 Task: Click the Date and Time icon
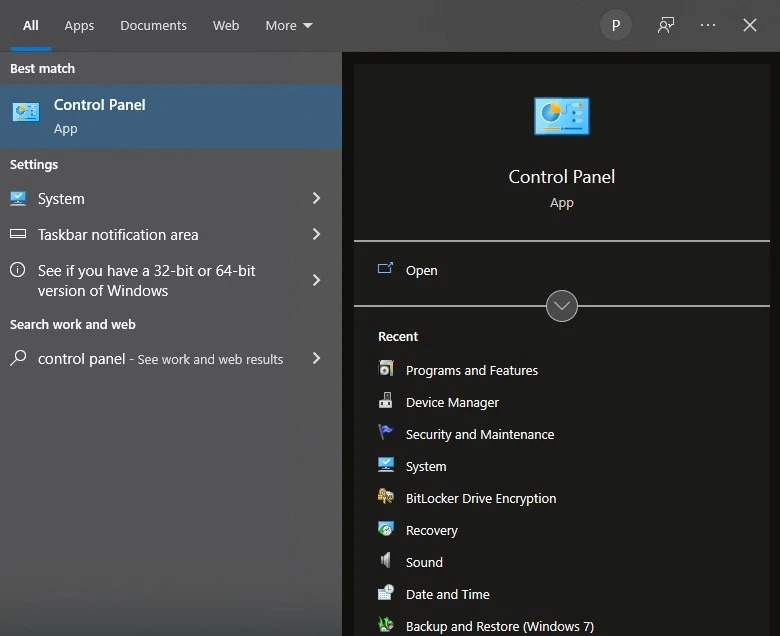click(386, 594)
